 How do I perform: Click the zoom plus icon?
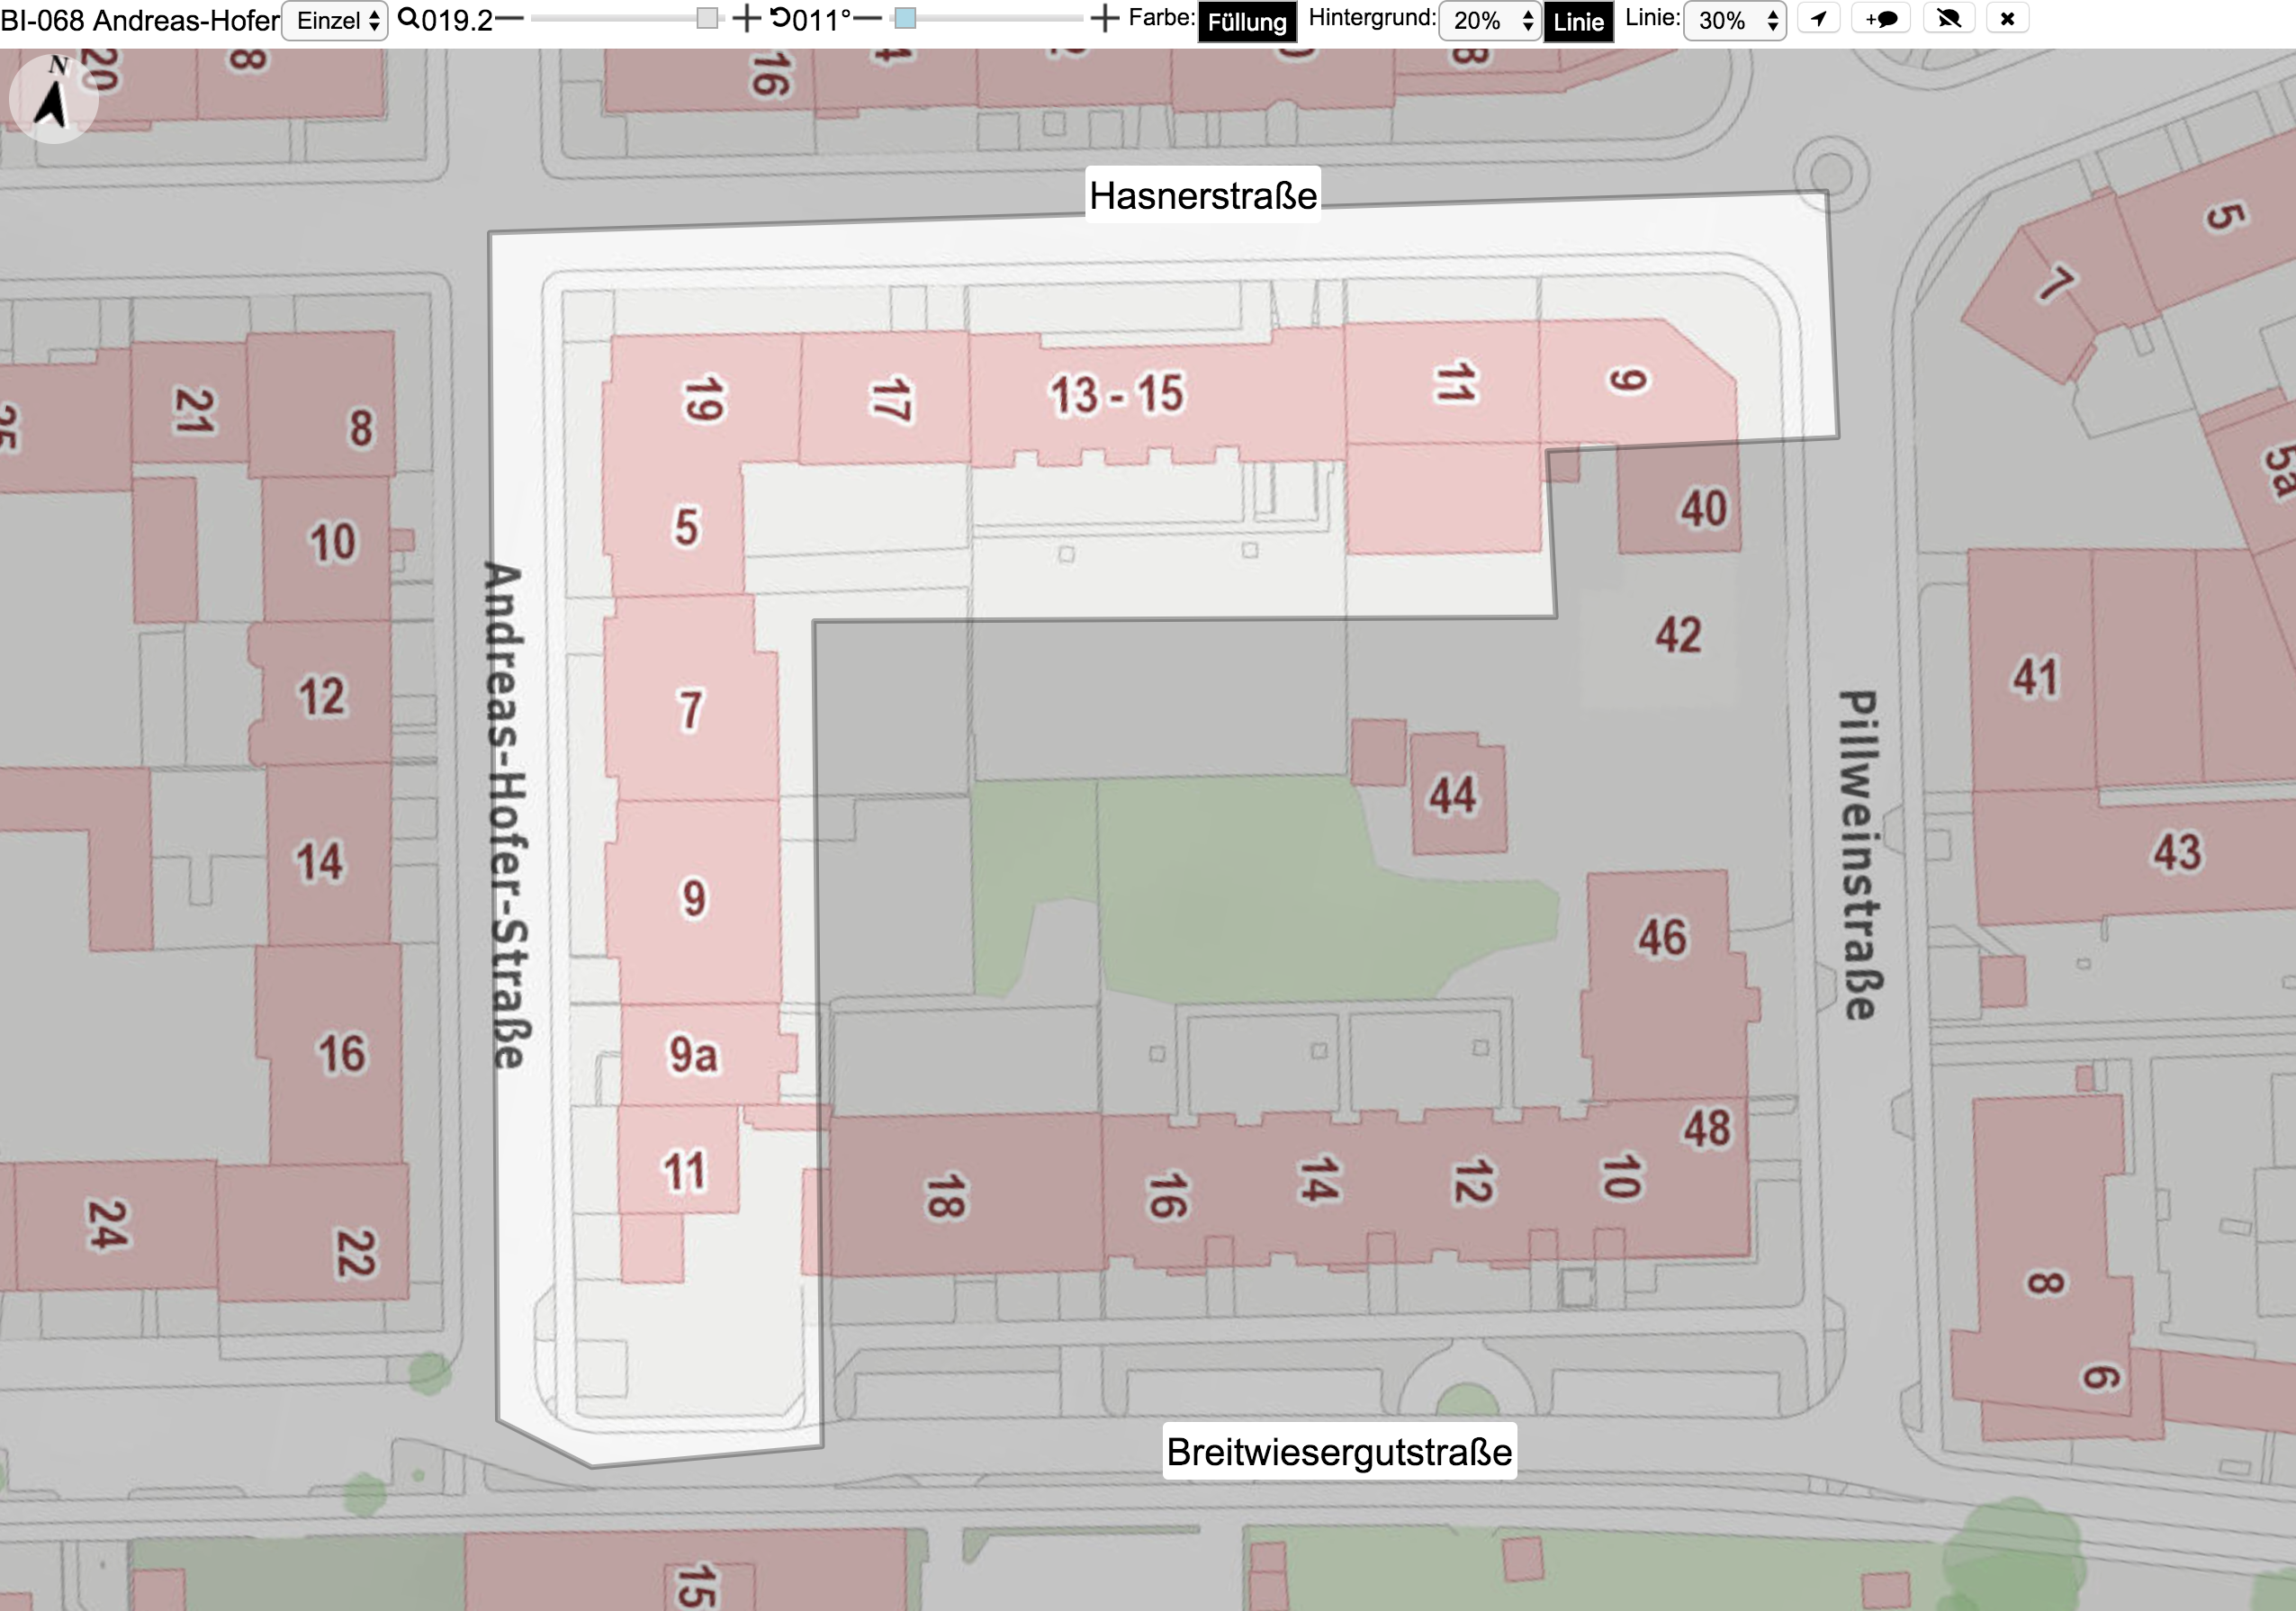click(x=746, y=19)
